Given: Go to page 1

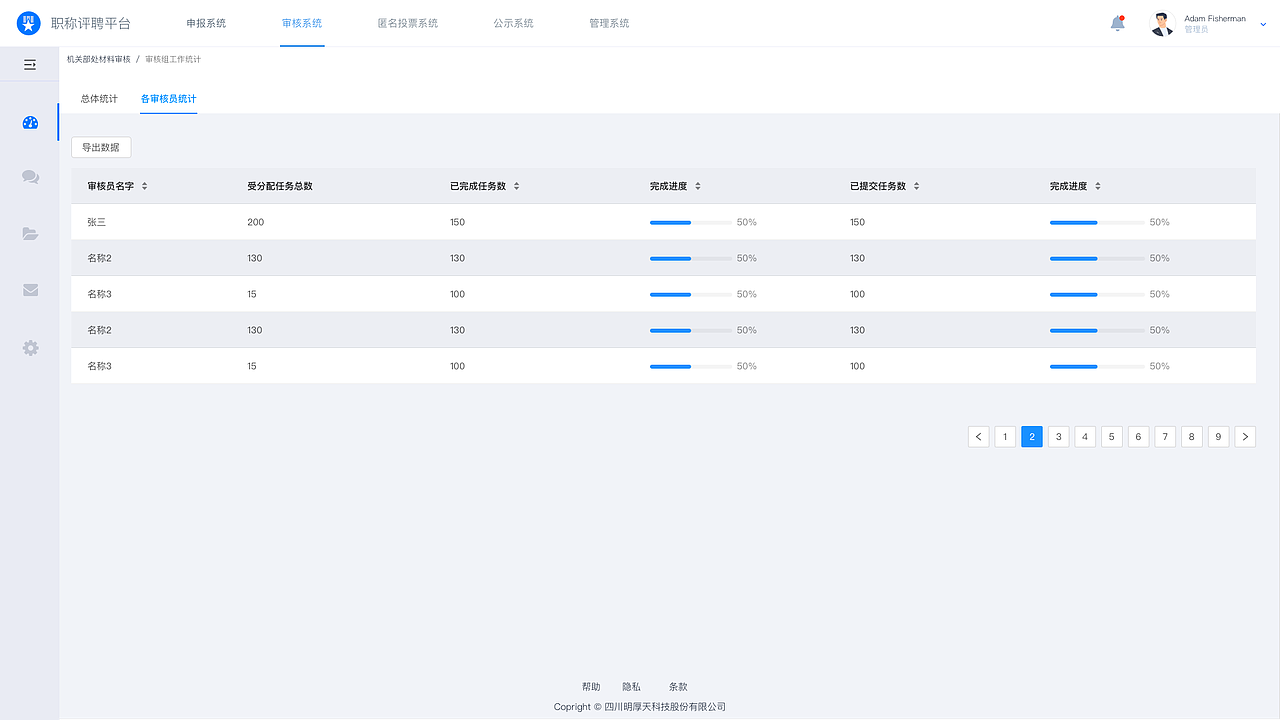Looking at the screenshot, I should coord(1005,436).
